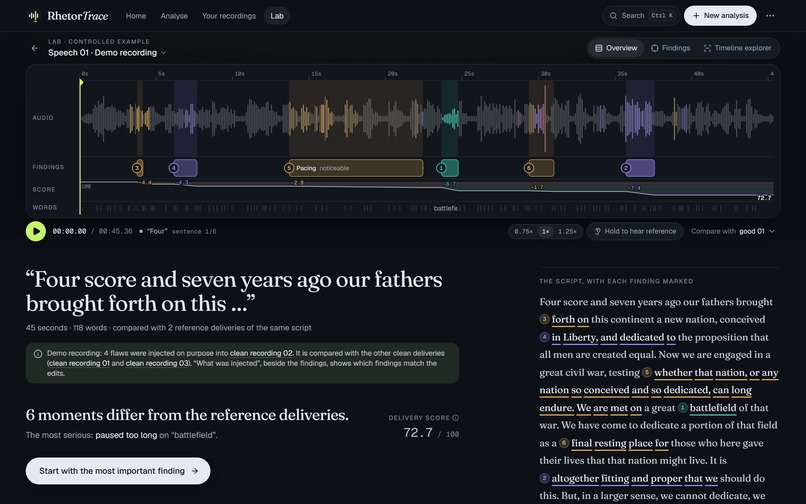The height and width of the screenshot is (504, 806).
Task: Click the -7.4 score drop label
Action: click(x=634, y=188)
